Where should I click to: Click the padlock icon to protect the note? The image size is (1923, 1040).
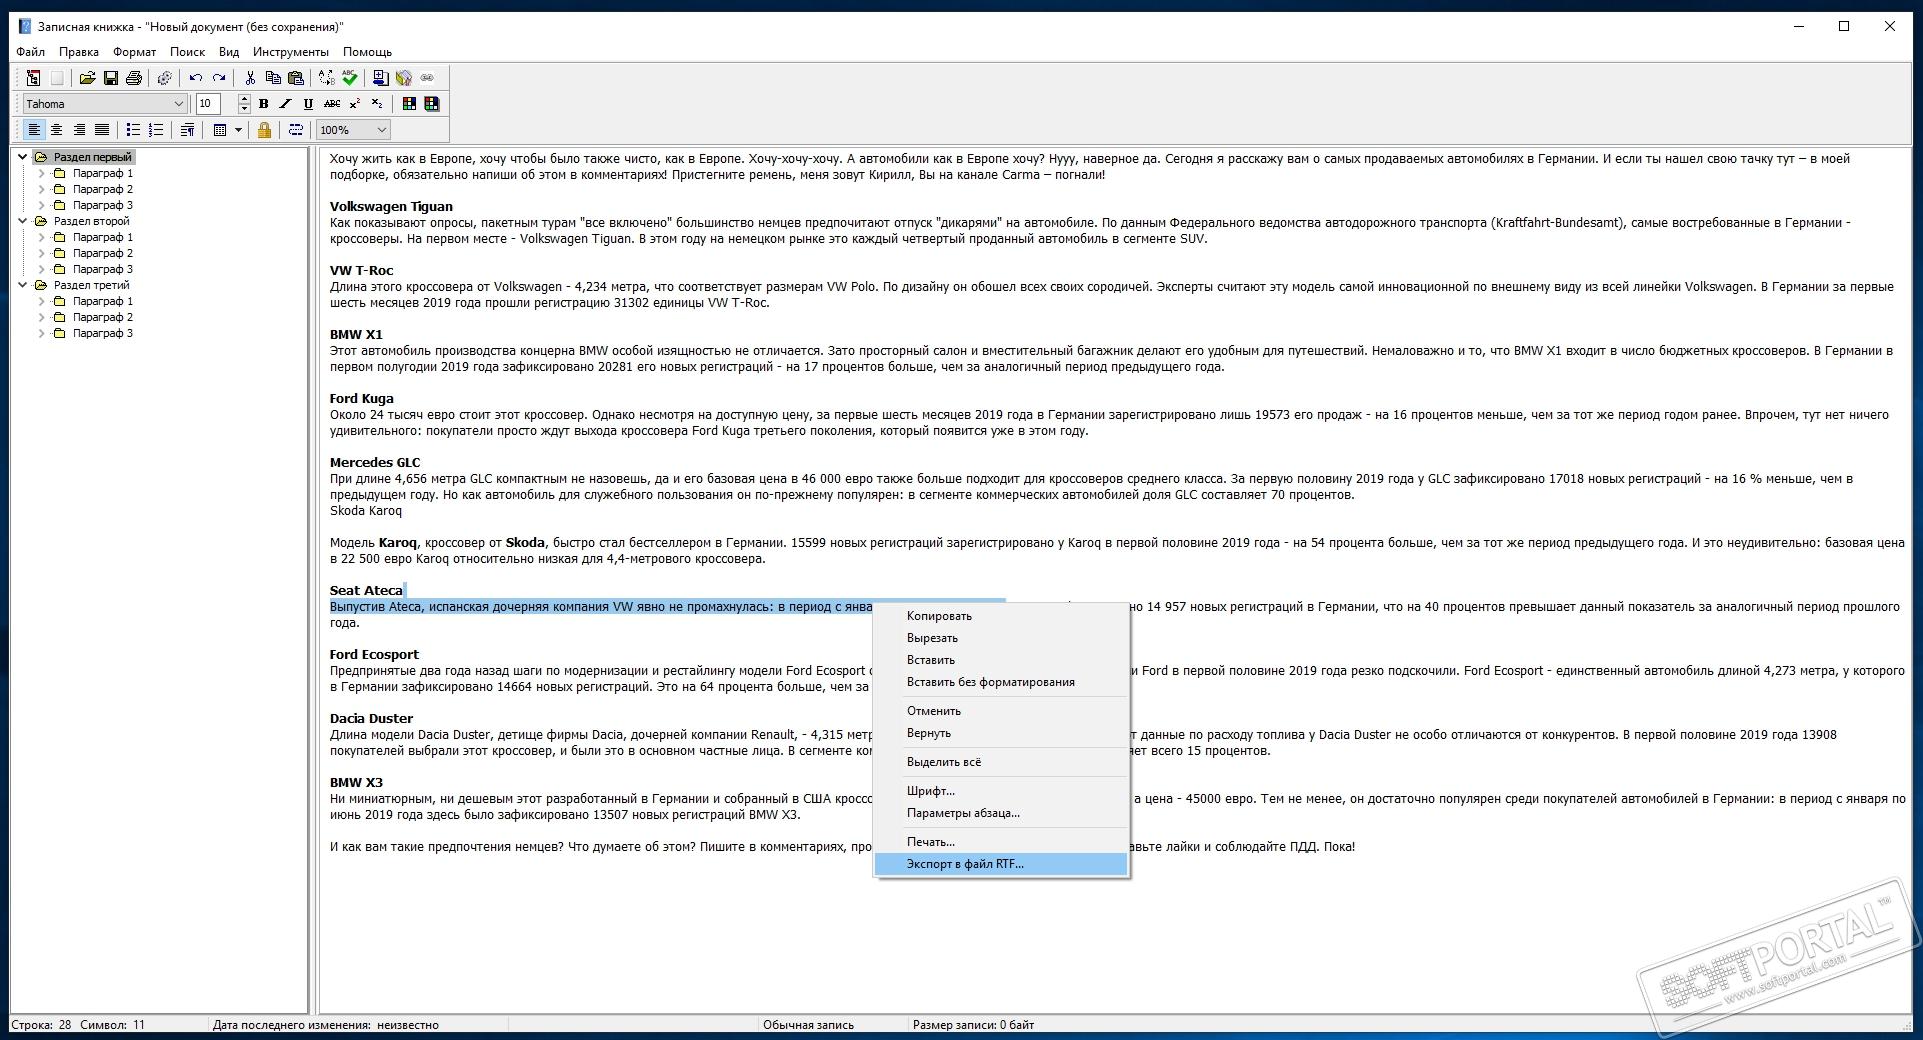click(x=264, y=129)
